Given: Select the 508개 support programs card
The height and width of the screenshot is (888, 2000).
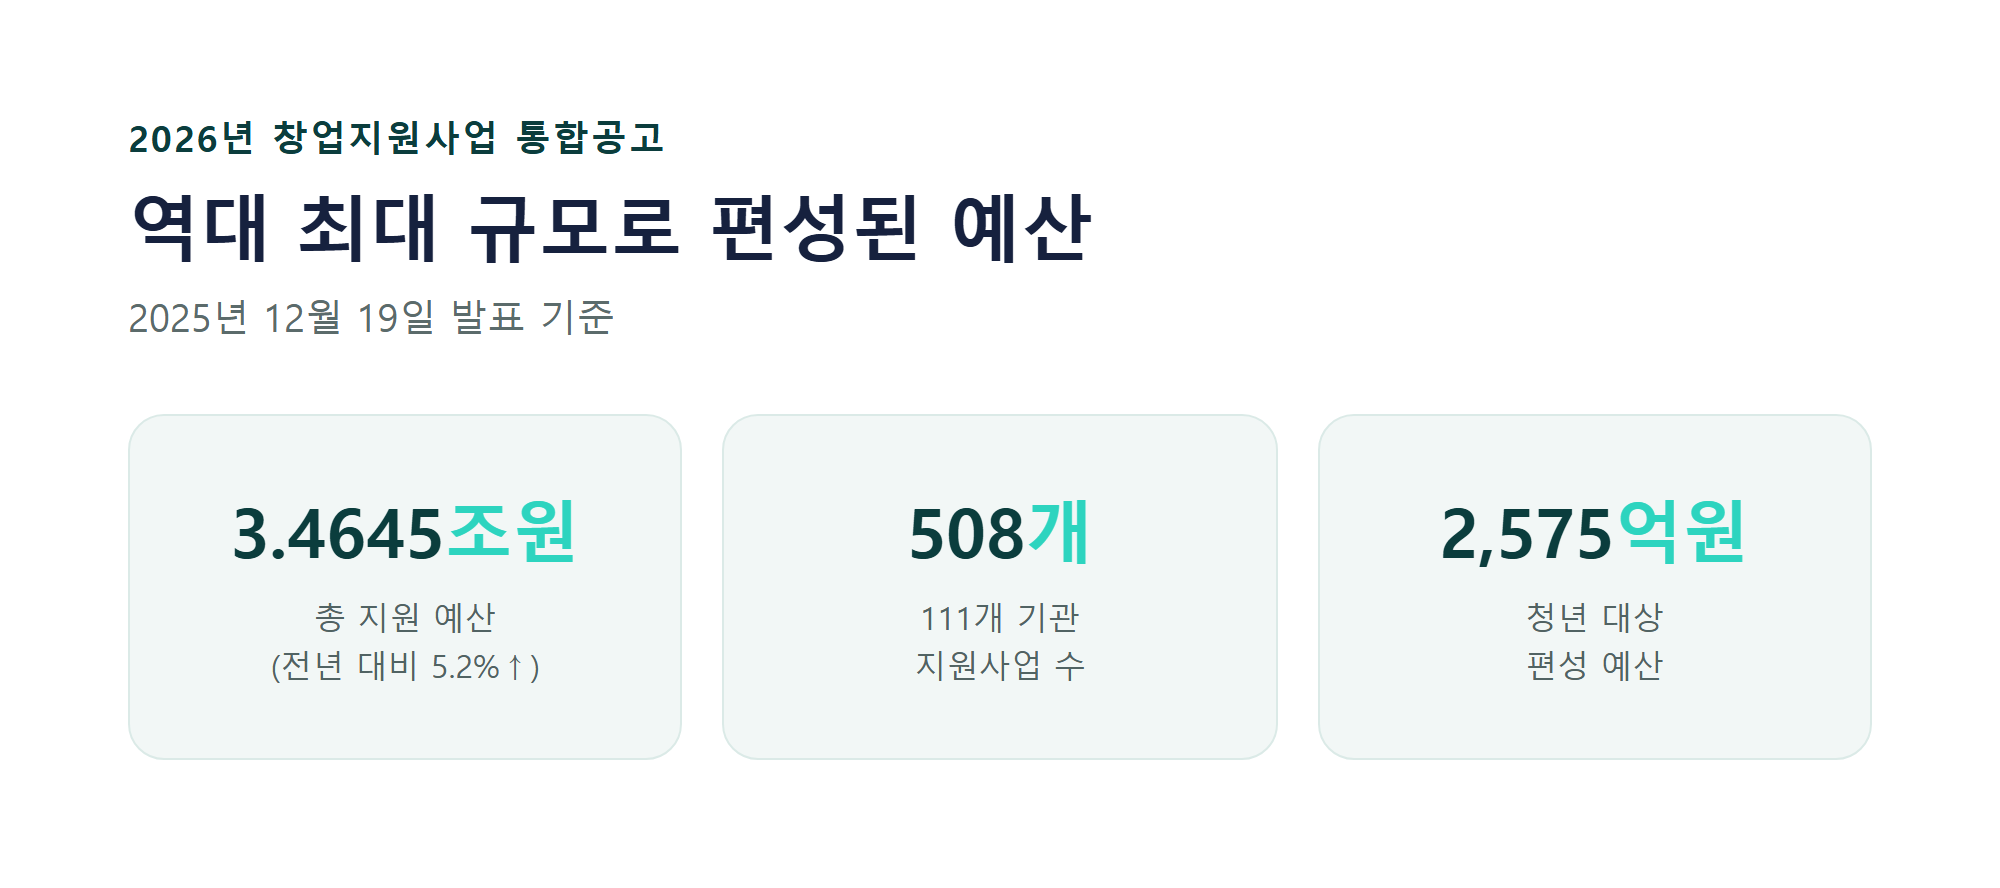Looking at the screenshot, I should (x=1000, y=587).
